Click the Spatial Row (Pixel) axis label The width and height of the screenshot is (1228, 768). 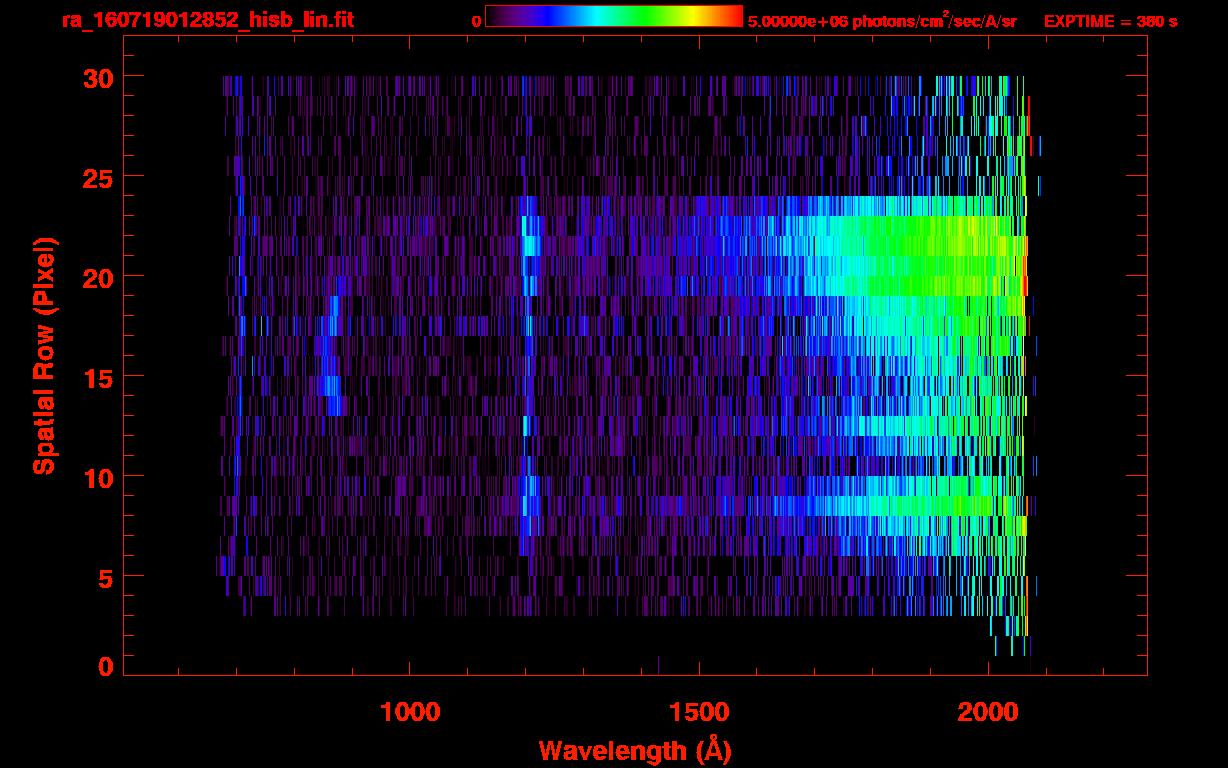44,355
